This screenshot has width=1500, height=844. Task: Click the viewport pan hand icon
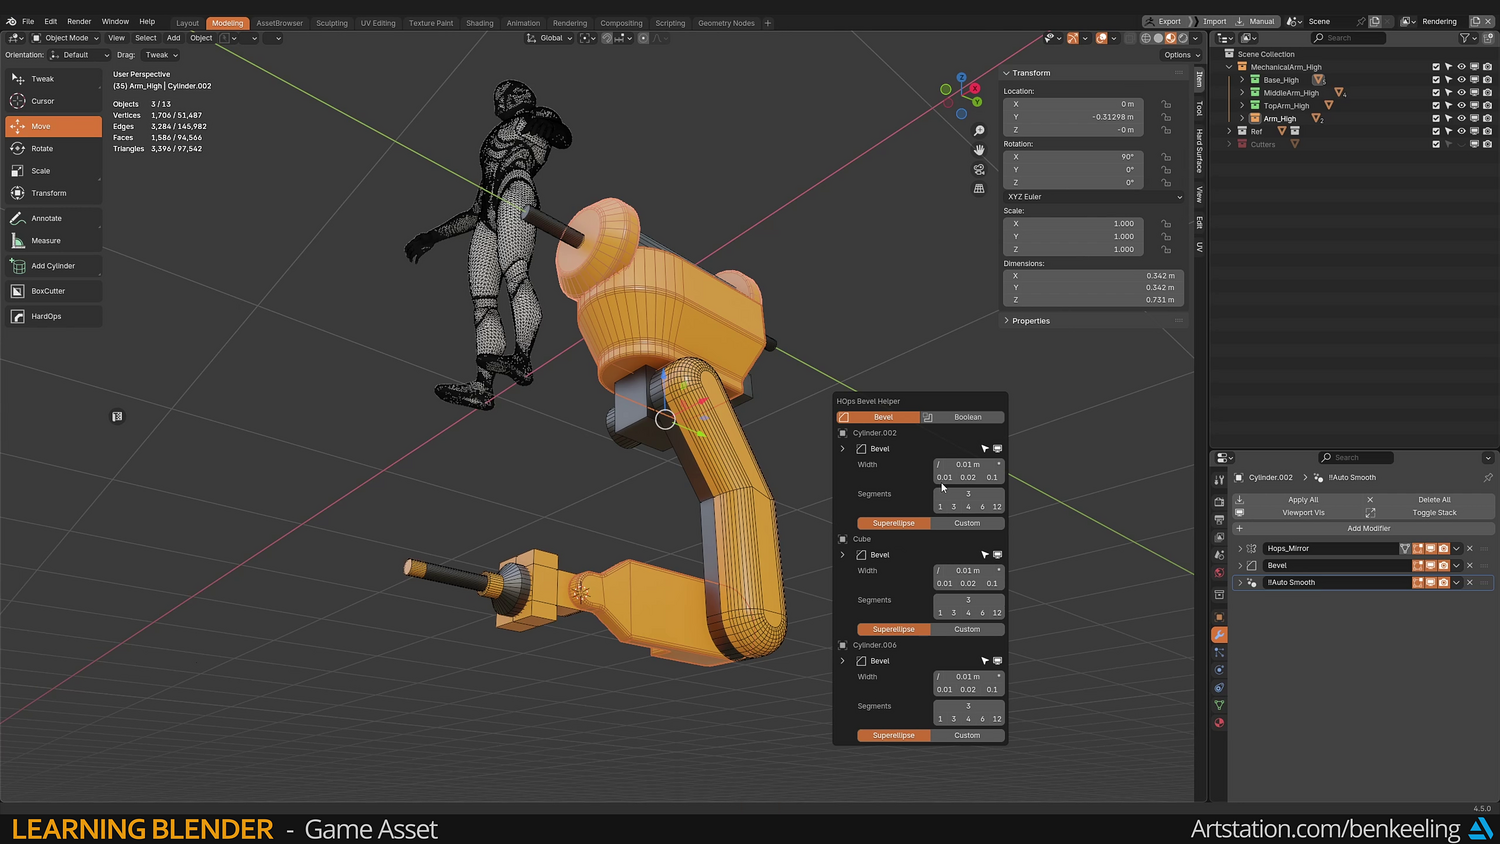(x=979, y=150)
